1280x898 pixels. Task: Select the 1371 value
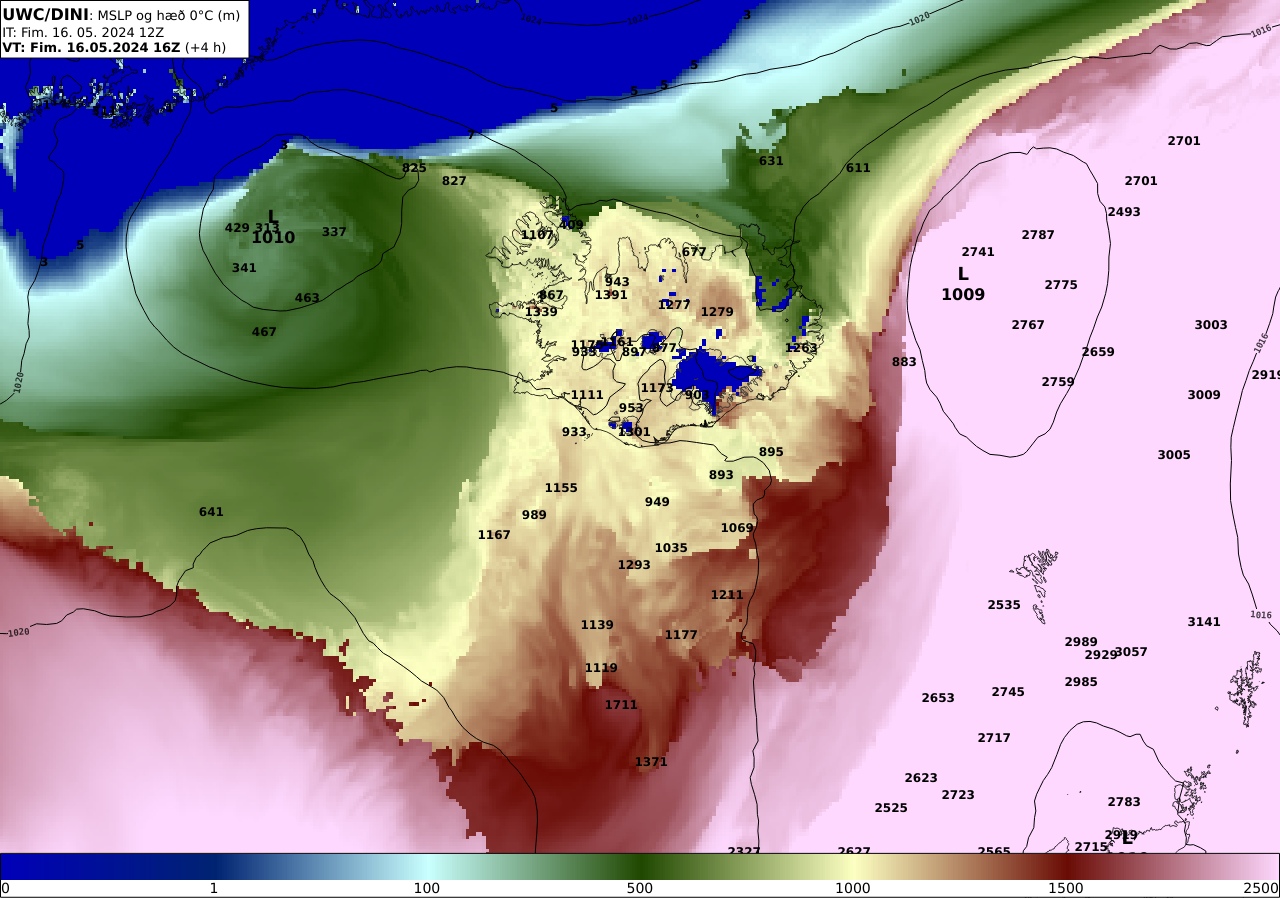click(x=651, y=762)
